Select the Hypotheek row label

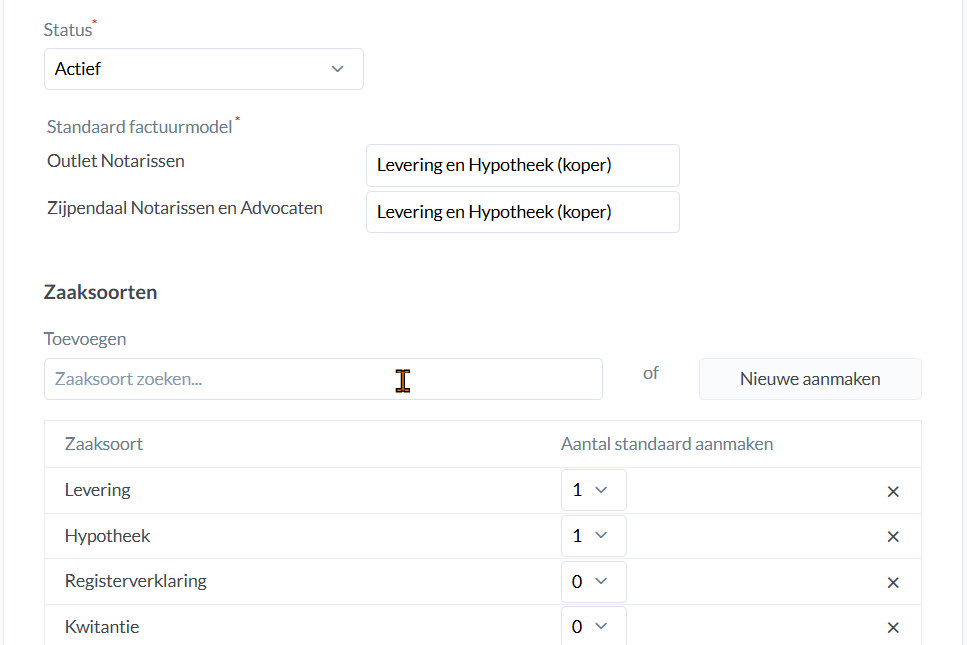(x=107, y=536)
